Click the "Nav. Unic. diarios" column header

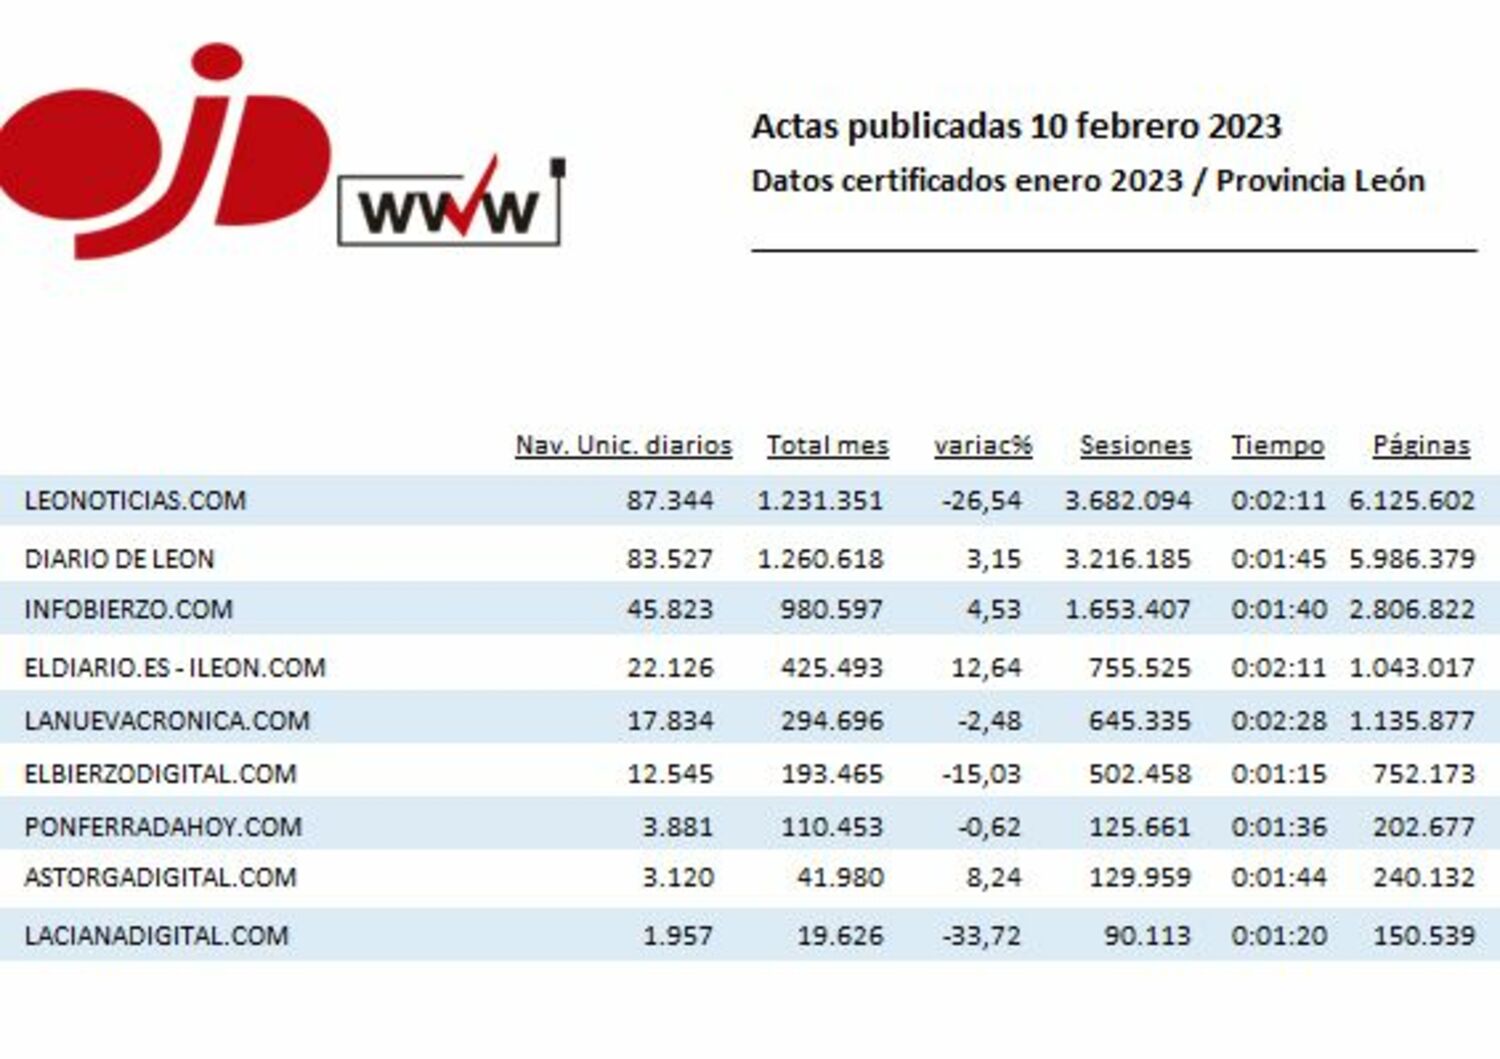pyautogui.click(x=623, y=445)
